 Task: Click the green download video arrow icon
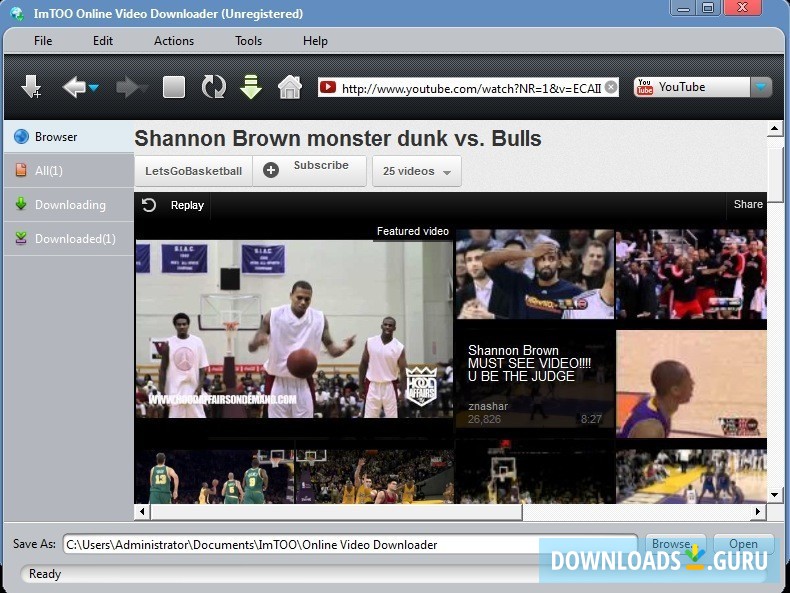coord(251,87)
